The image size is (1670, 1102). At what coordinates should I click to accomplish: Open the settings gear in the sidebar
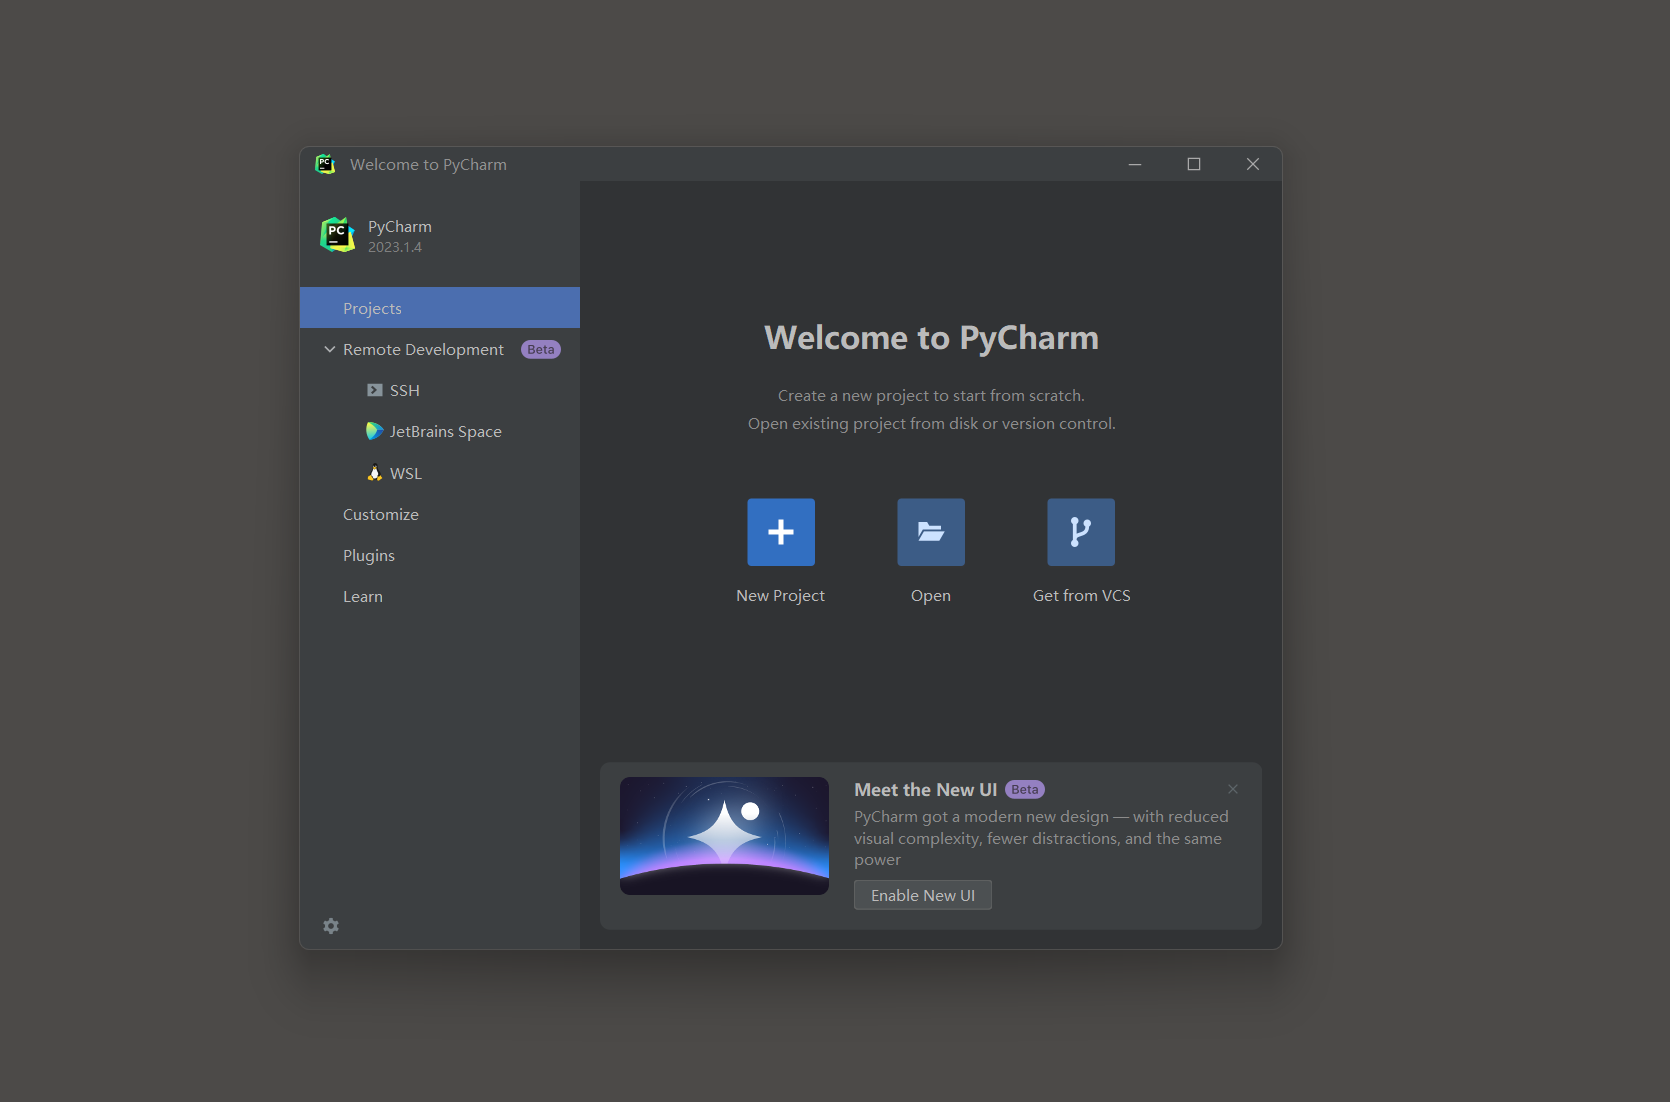(x=331, y=926)
